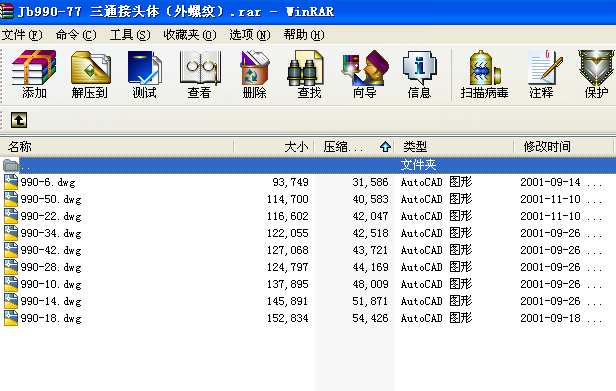Viewport: 616px width, 391px height.
Task: Open the 文件(F) menu
Action: 22,35
